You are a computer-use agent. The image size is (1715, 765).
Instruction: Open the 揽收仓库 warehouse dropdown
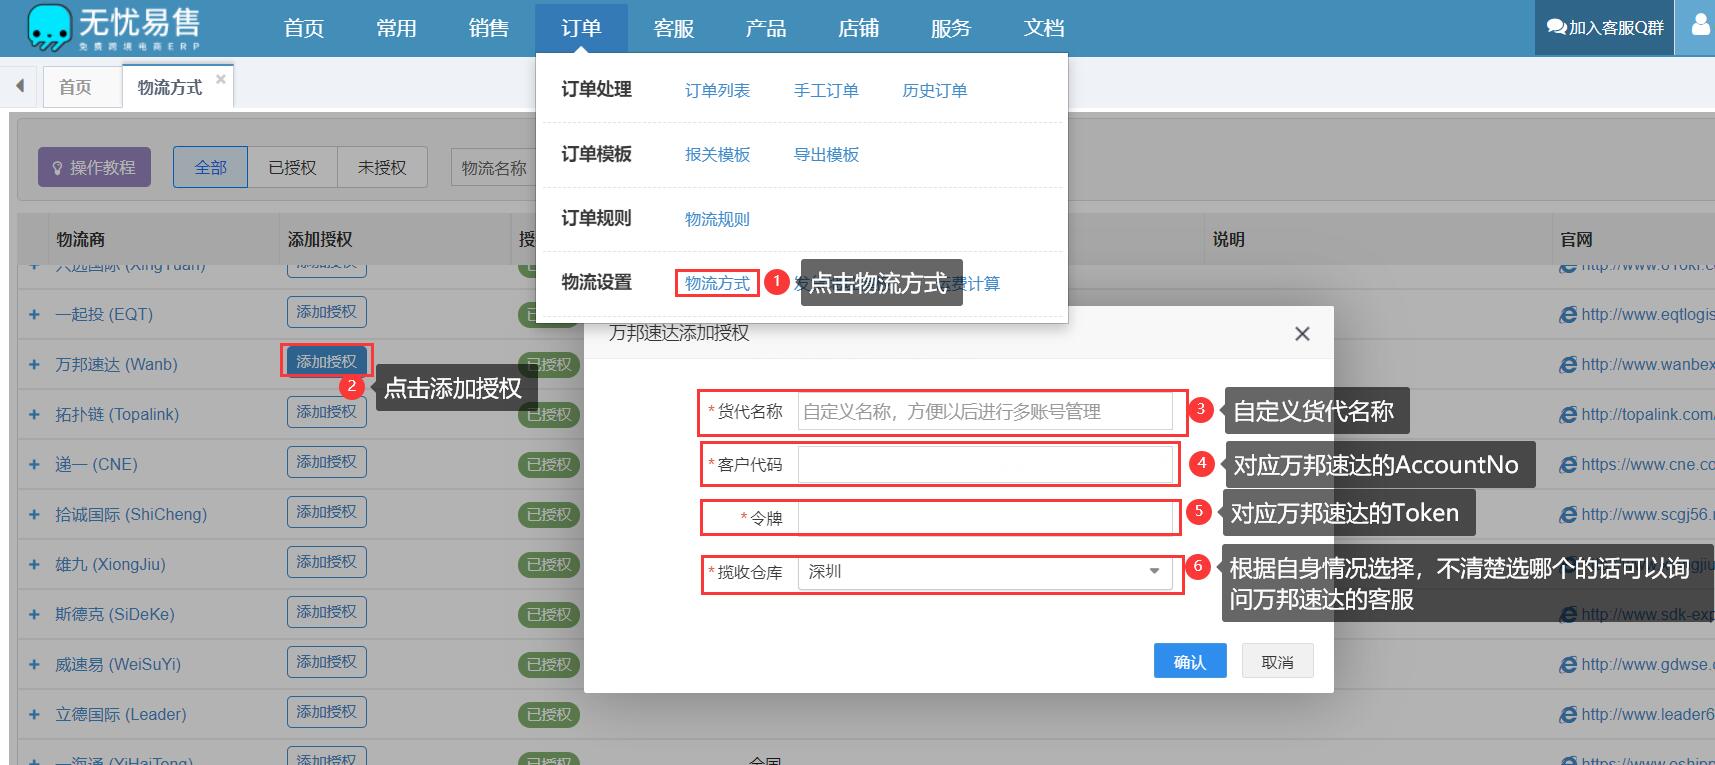pos(985,572)
